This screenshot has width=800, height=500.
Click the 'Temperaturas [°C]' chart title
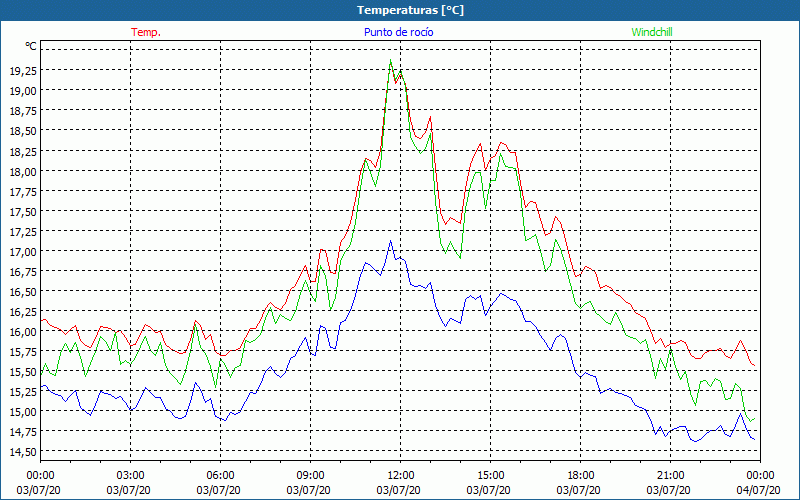point(410,10)
